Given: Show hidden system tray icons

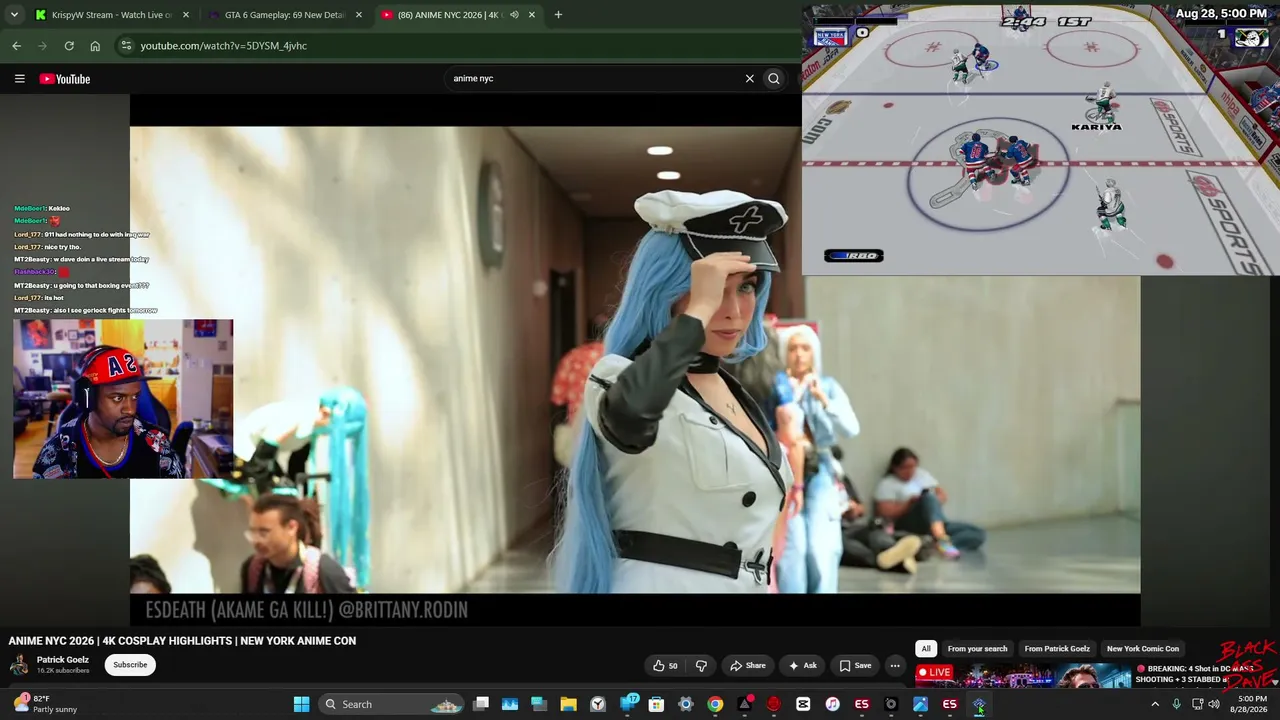Looking at the screenshot, I should coord(1155,704).
